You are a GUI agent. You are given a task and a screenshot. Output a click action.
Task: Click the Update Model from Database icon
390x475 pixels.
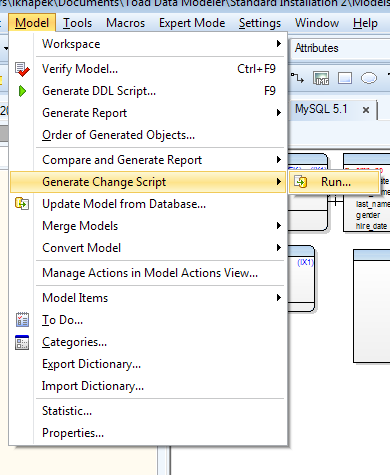[22, 203]
